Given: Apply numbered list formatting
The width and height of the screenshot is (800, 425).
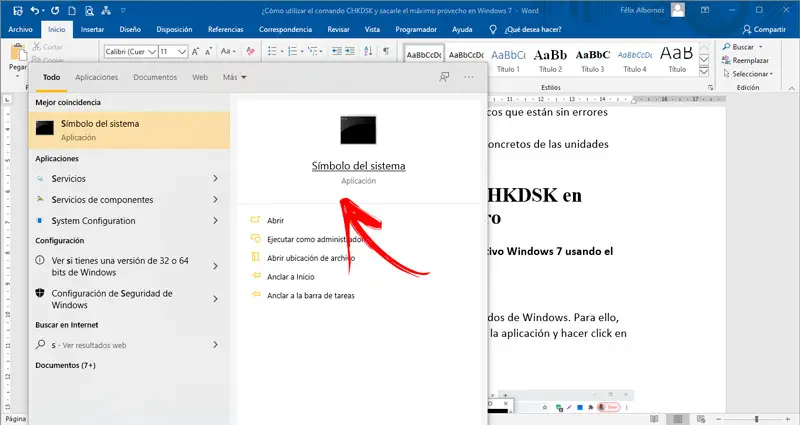Looking at the screenshot, I should pyautogui.click(x=293, y=51).
